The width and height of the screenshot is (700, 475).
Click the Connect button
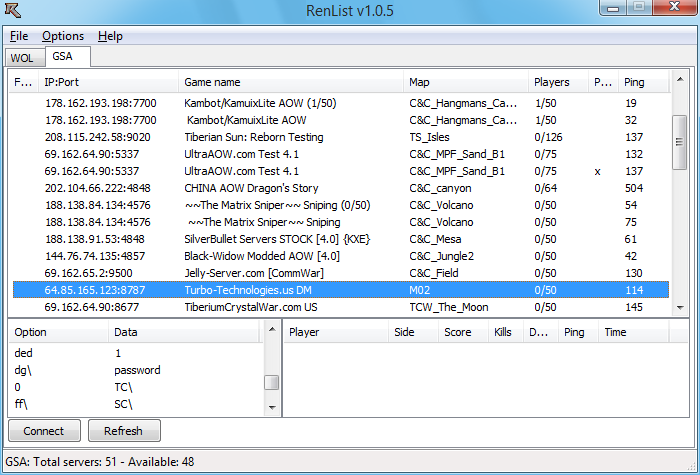(x=44, y=431)
